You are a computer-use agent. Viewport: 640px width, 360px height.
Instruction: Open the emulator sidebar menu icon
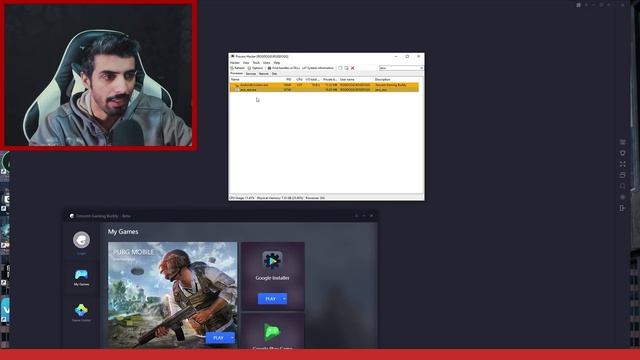click(622, 142)
